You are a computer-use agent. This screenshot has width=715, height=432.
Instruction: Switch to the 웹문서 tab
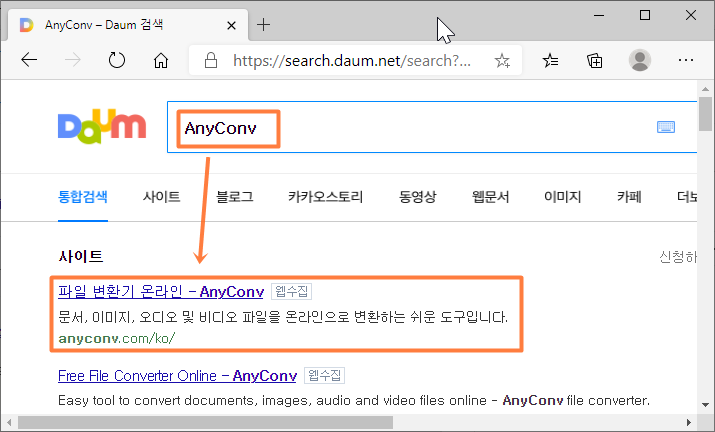pyautogui.click(x=490, y=197)
